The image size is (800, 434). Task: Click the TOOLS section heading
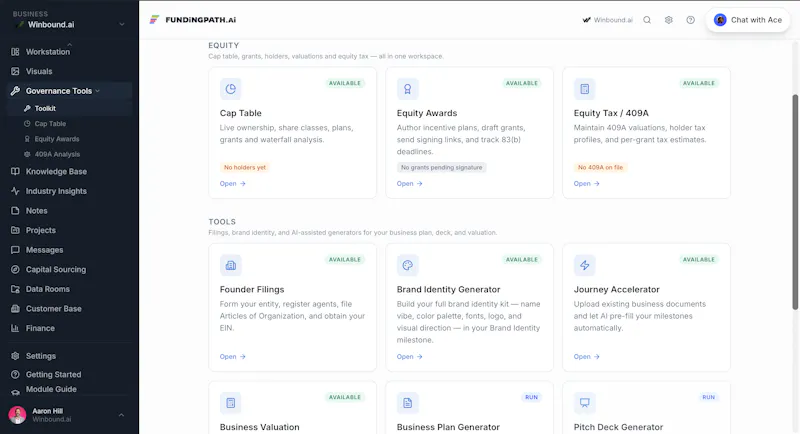(222, 222)
